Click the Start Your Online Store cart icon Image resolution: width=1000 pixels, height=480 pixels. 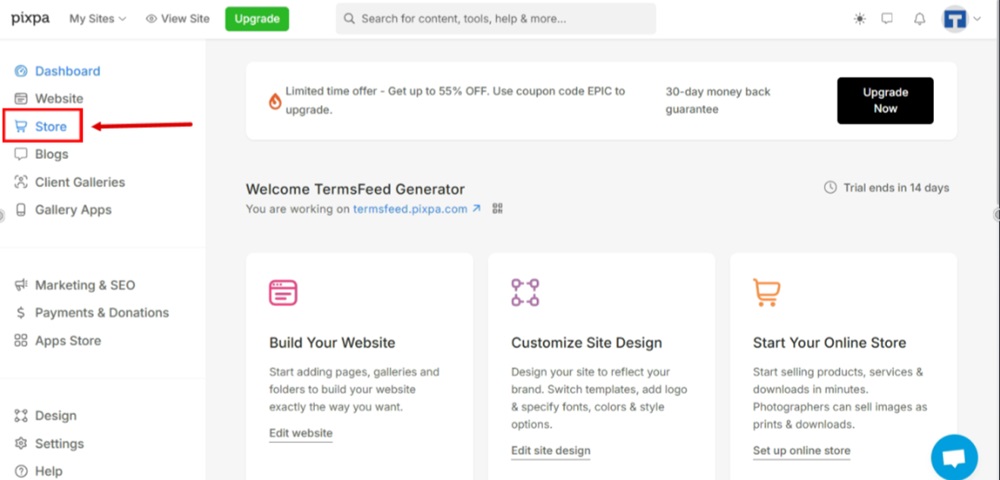coord(767,293)
